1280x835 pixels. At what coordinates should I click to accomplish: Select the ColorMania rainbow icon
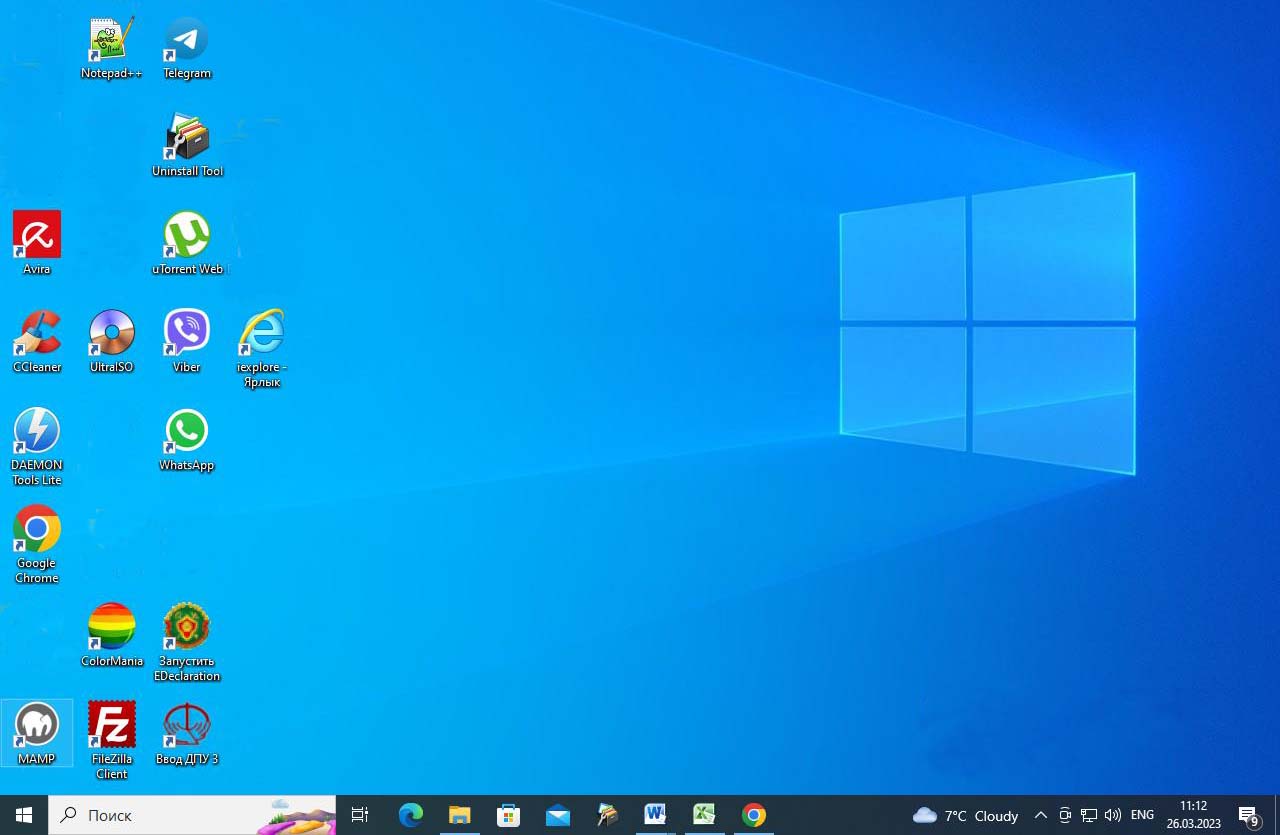pos(111,628)
